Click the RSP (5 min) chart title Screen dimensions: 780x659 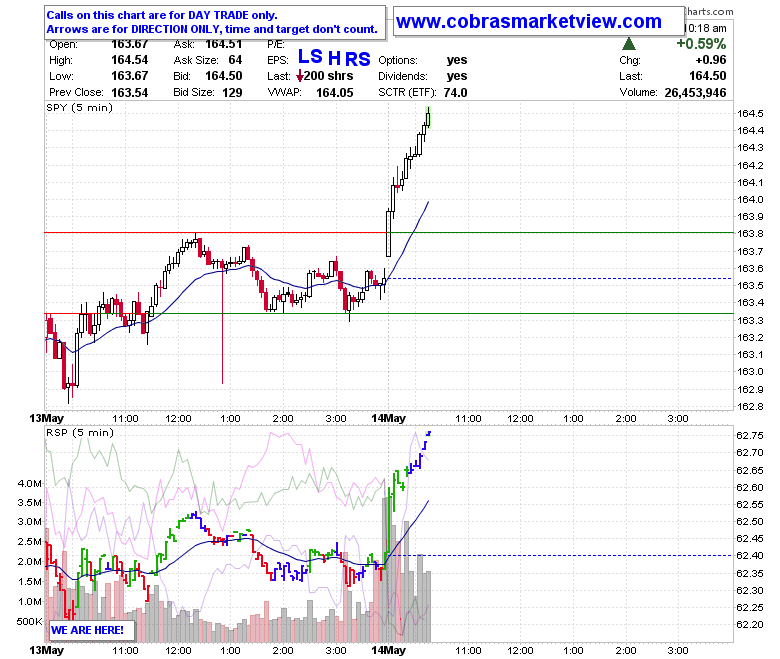click(80, 433)
